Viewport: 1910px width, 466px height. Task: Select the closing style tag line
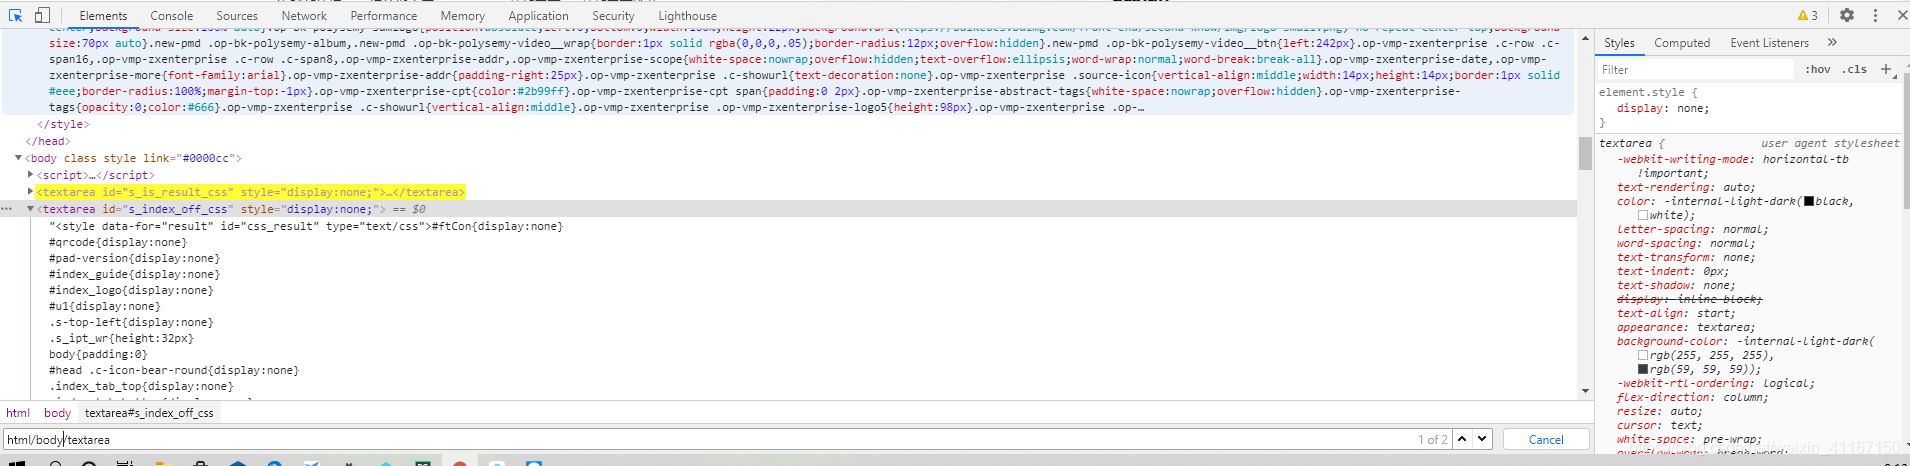(63, 124)
